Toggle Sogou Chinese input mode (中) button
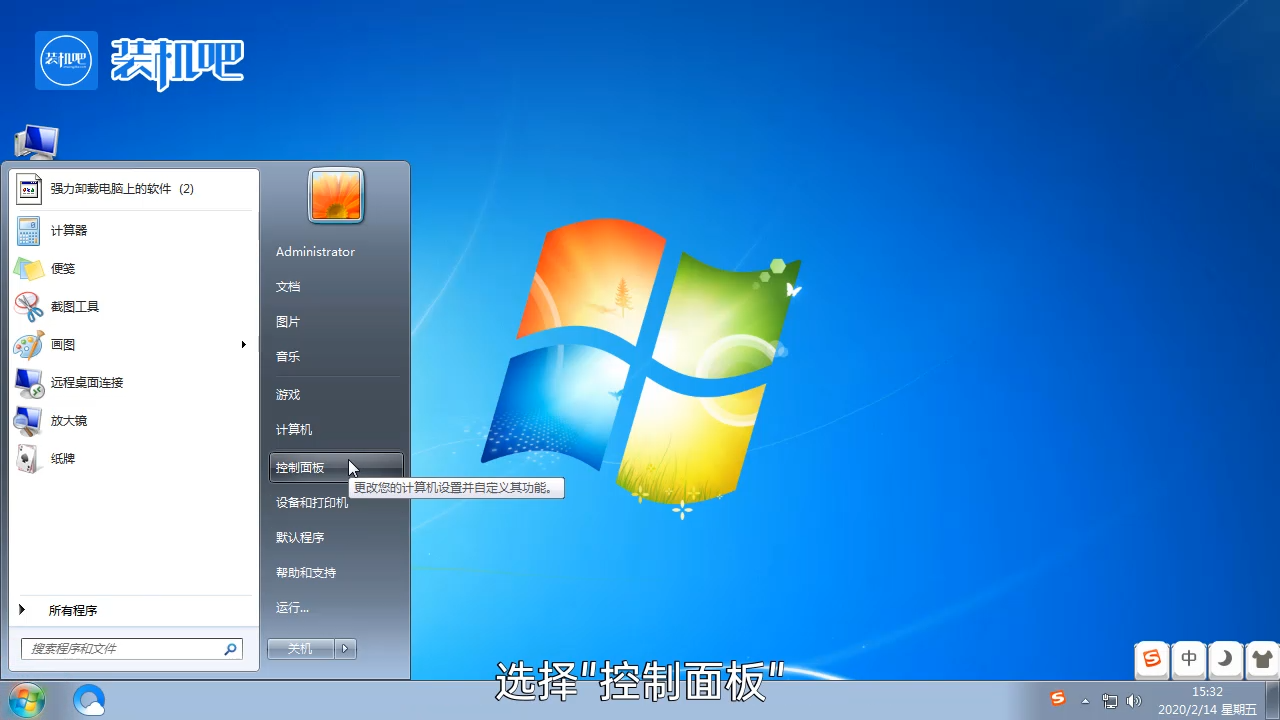This screenshot has width=1280, height=720. (x=1189, y=659)
